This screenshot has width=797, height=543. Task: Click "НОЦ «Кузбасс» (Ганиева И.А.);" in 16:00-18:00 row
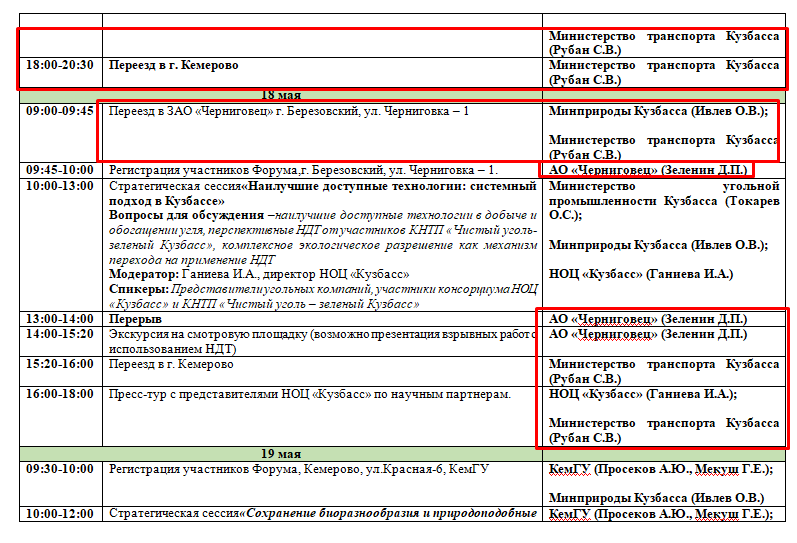[643, 394]
